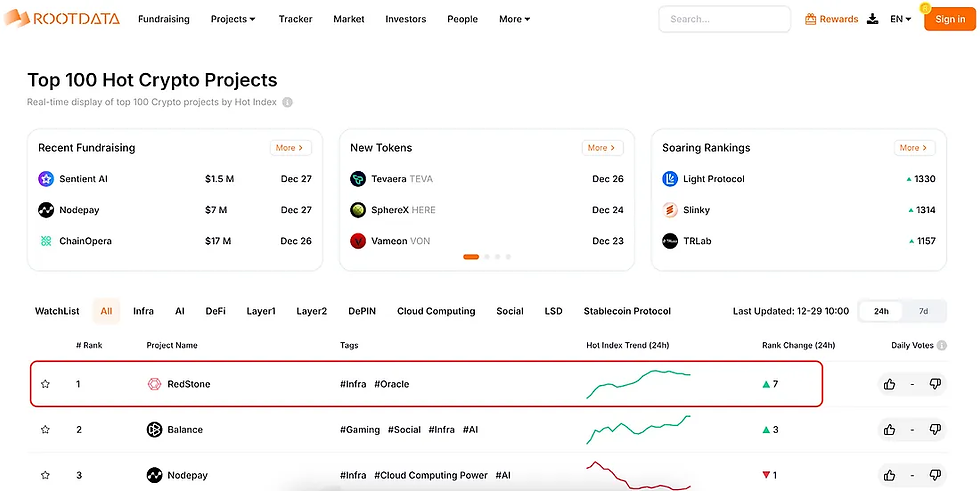Open the Tracker nav item
The width and height of the screenshot is (980, 491).
[296, 19]
